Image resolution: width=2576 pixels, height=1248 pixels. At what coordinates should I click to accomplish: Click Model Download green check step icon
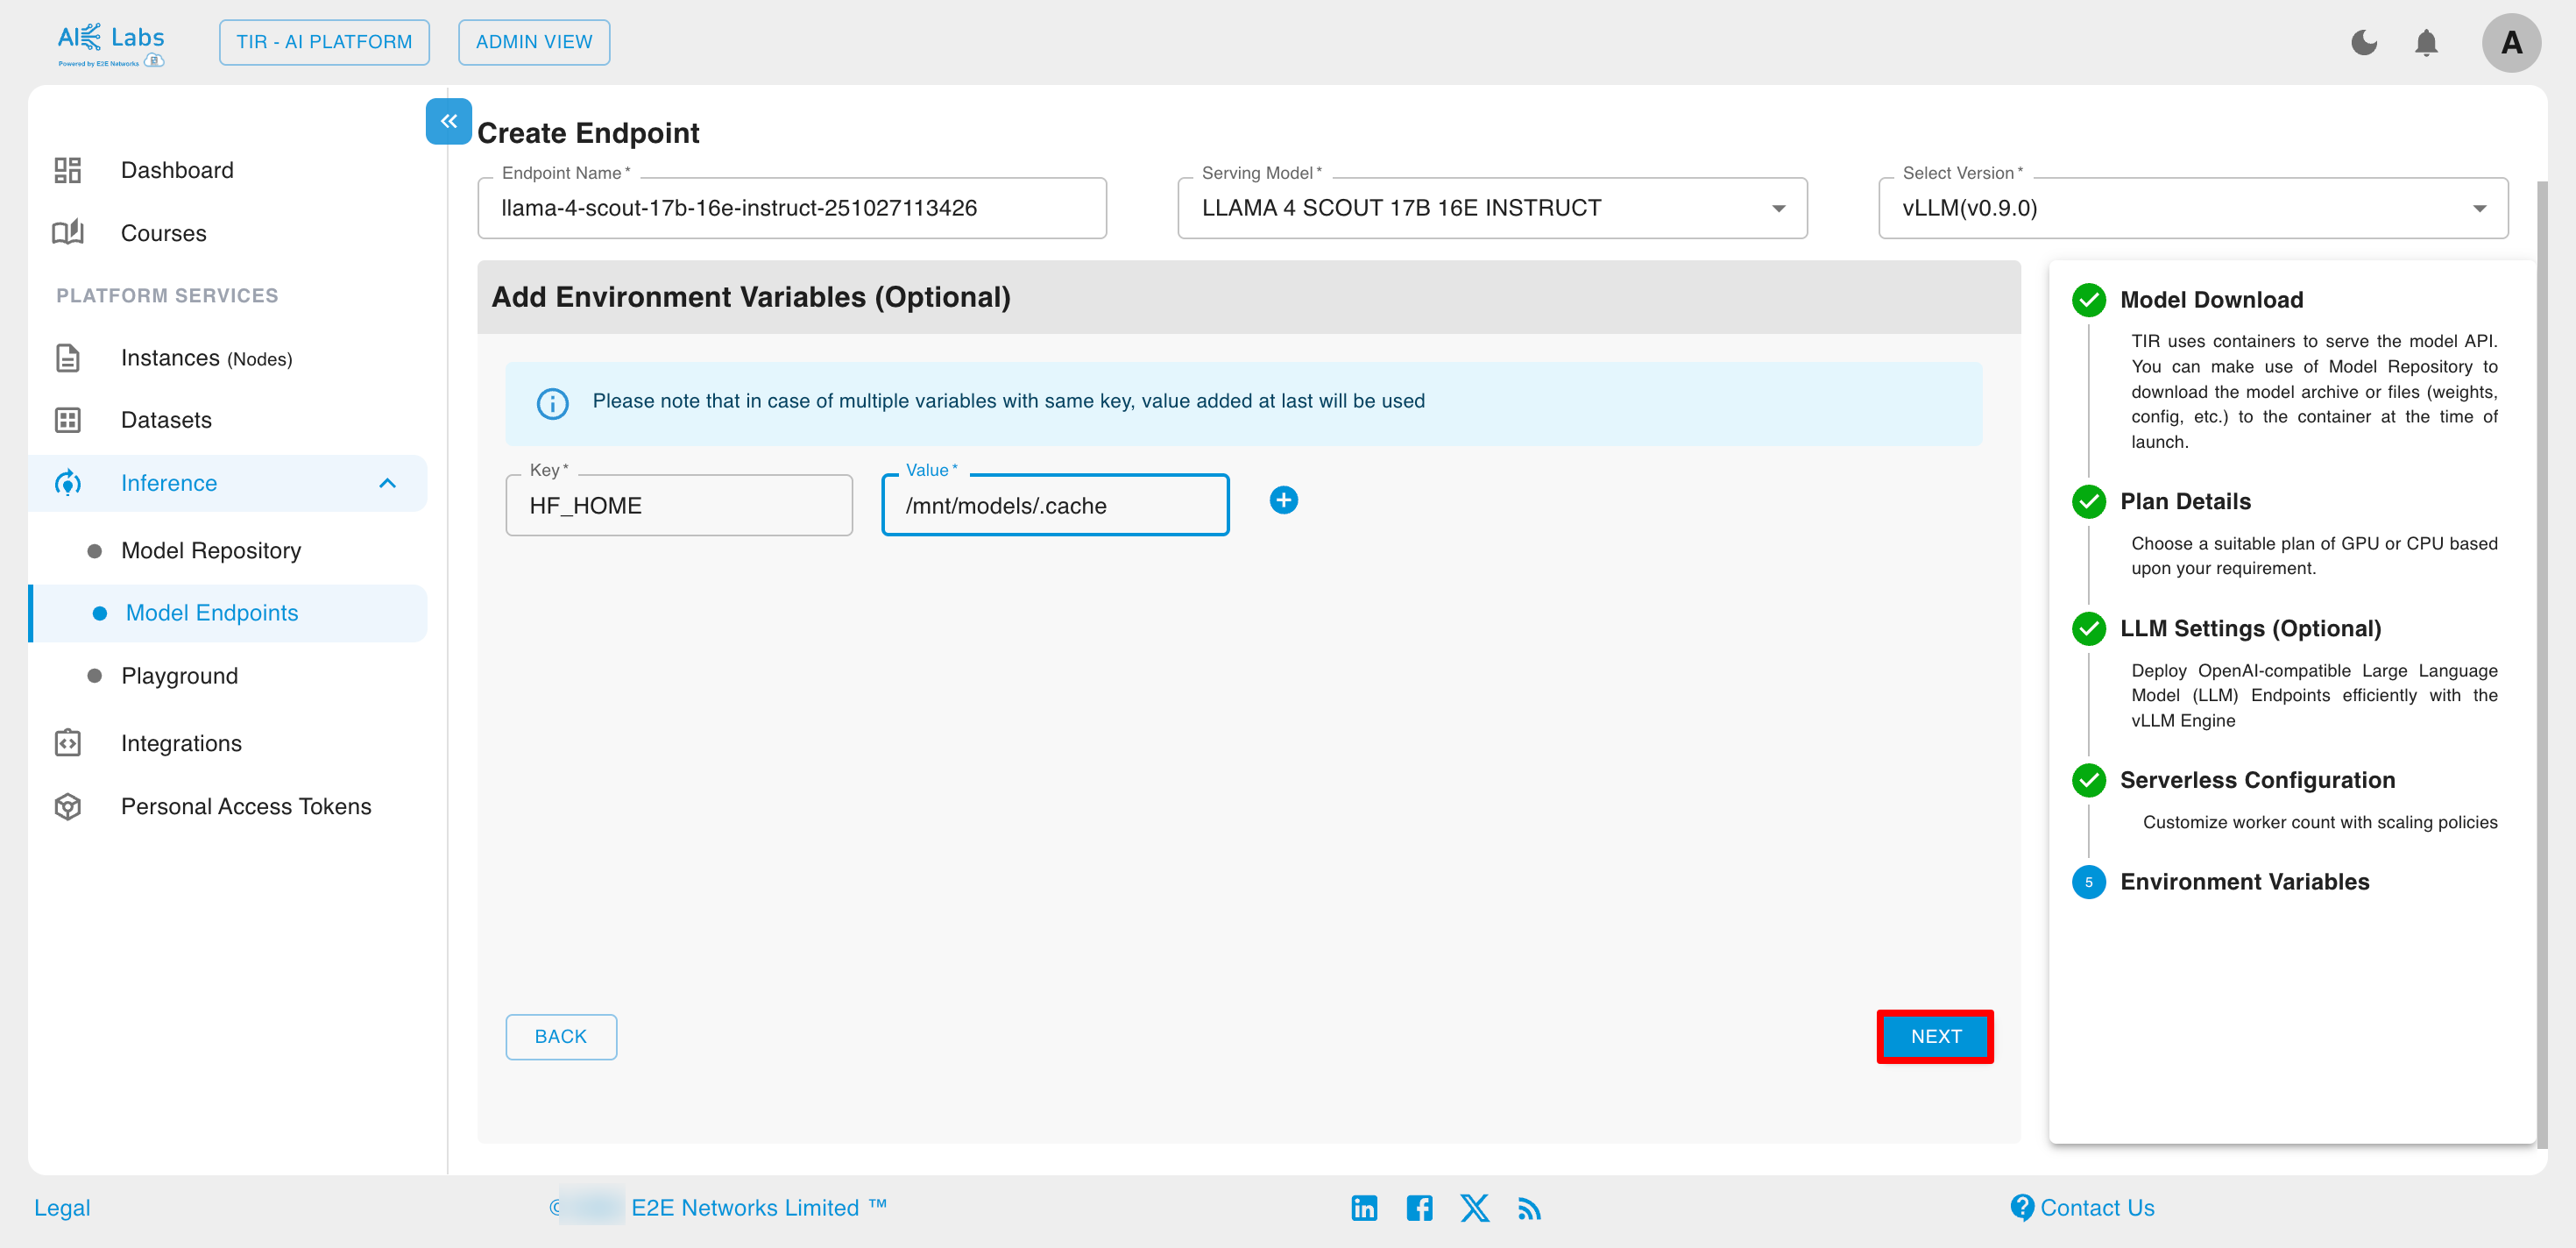[x=2088, y=300]
